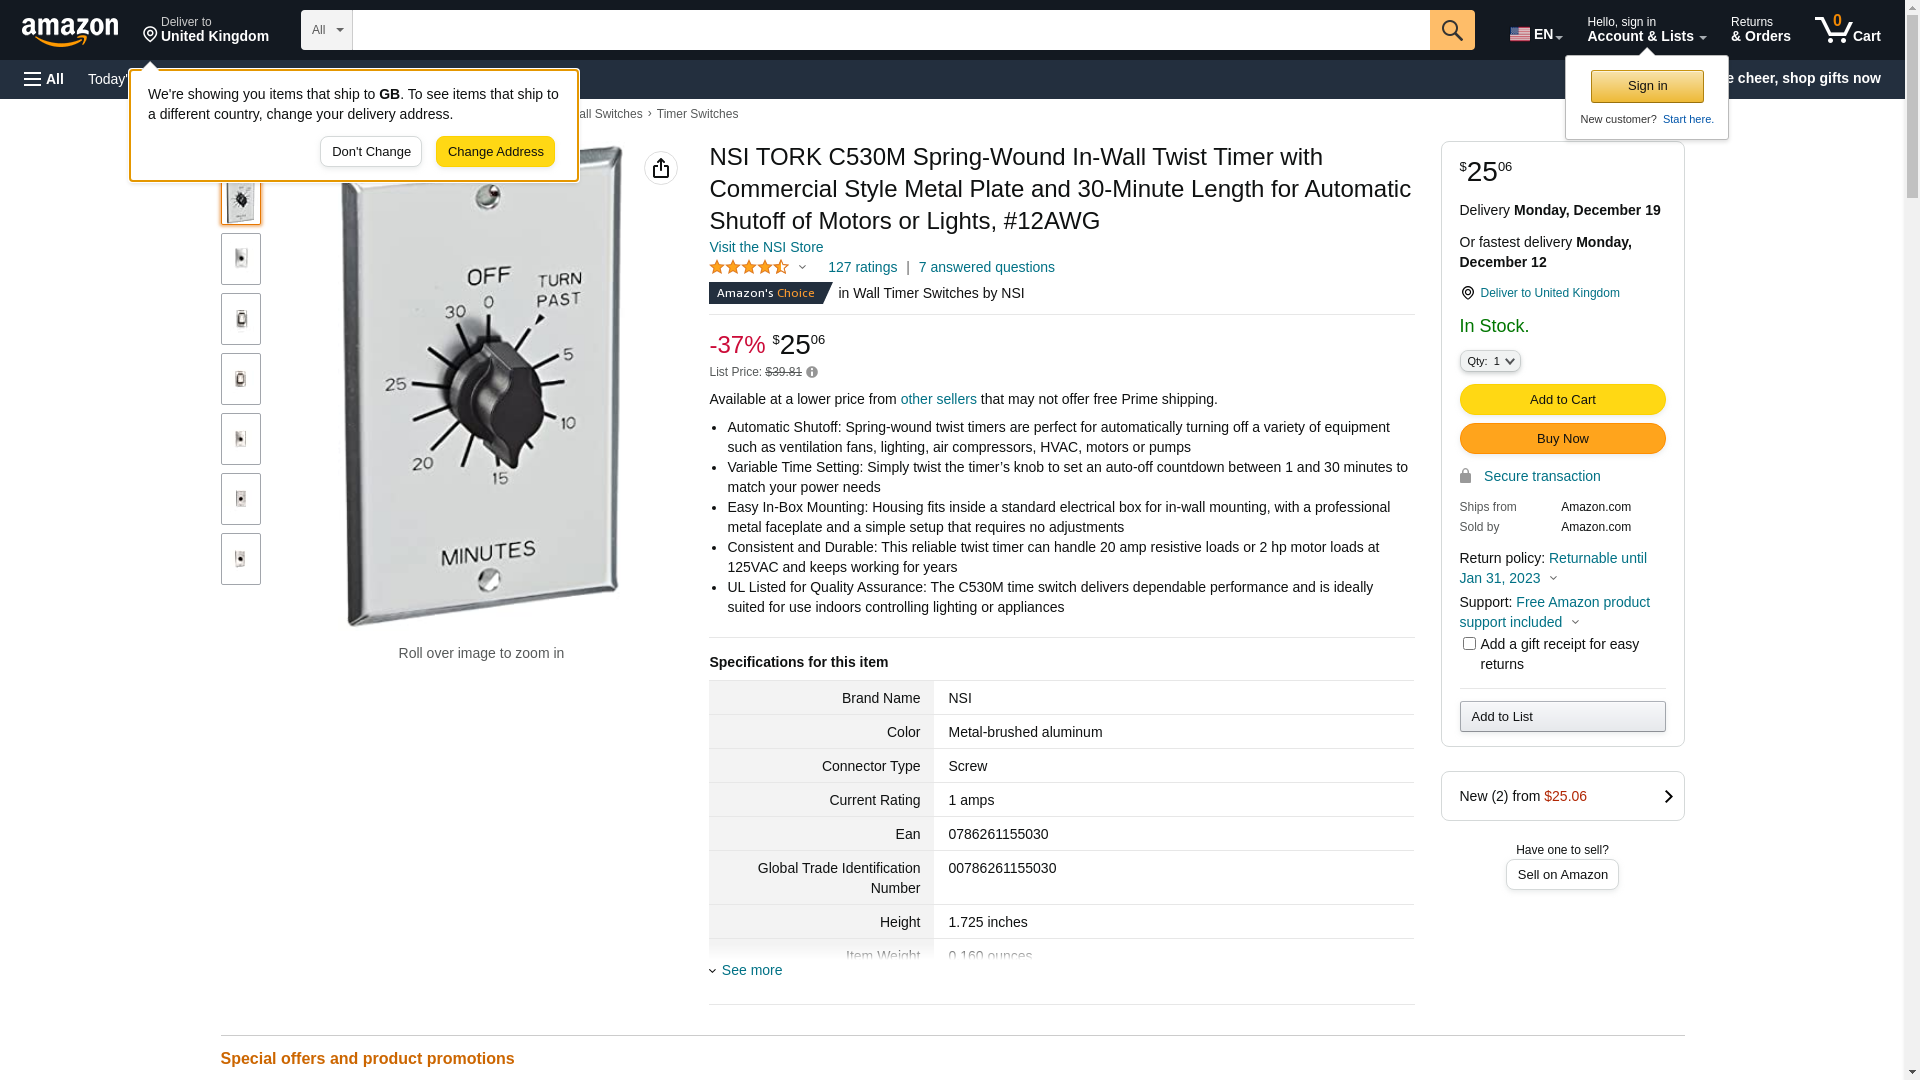This screenshot has height=1080, width=1920.
Task: Click the Add to Cart button
Action: [x=1562, y=400]
